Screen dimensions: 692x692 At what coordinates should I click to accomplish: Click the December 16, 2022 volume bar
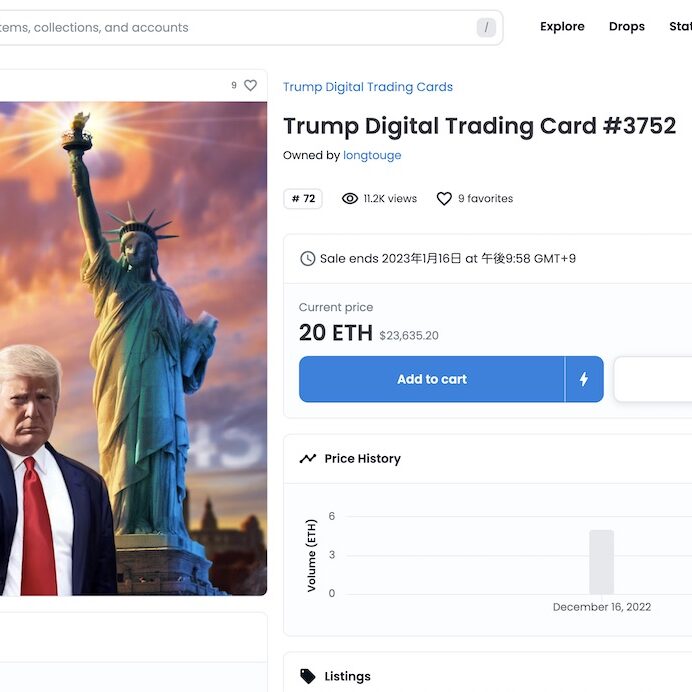click(x=602, y=562)
